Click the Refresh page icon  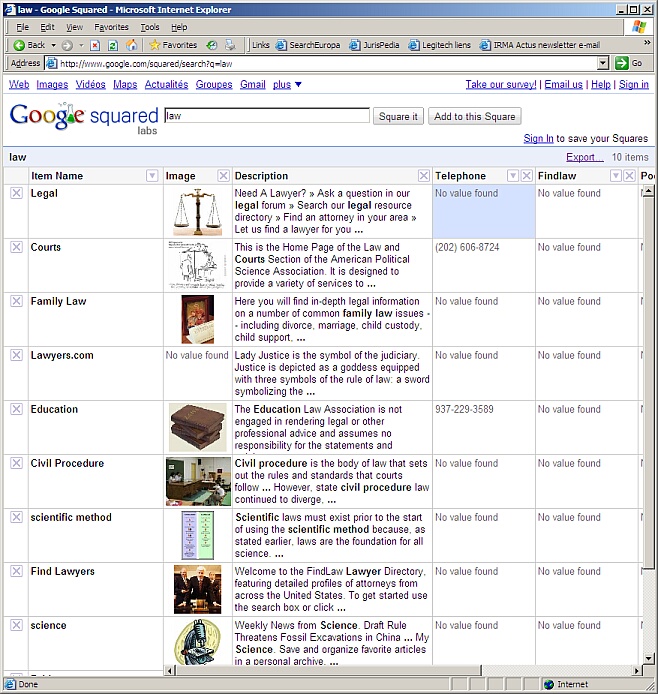113,45
